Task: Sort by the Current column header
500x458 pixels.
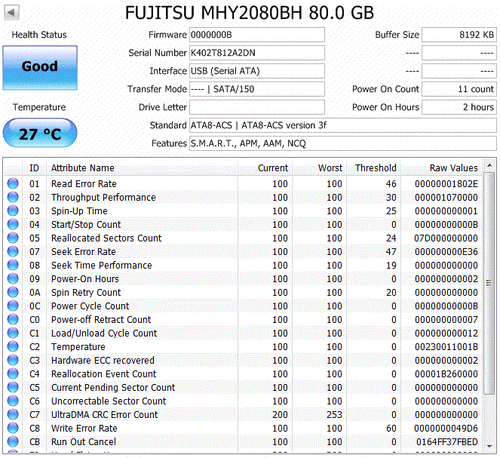Action: tap(265, 168)
